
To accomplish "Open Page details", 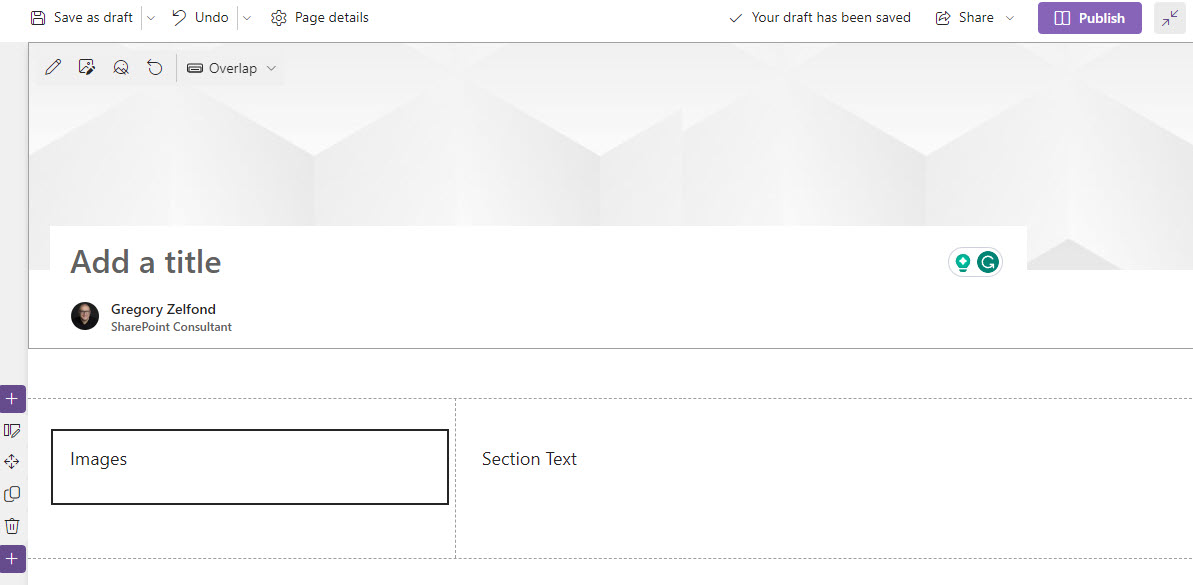I will (320, 17).
